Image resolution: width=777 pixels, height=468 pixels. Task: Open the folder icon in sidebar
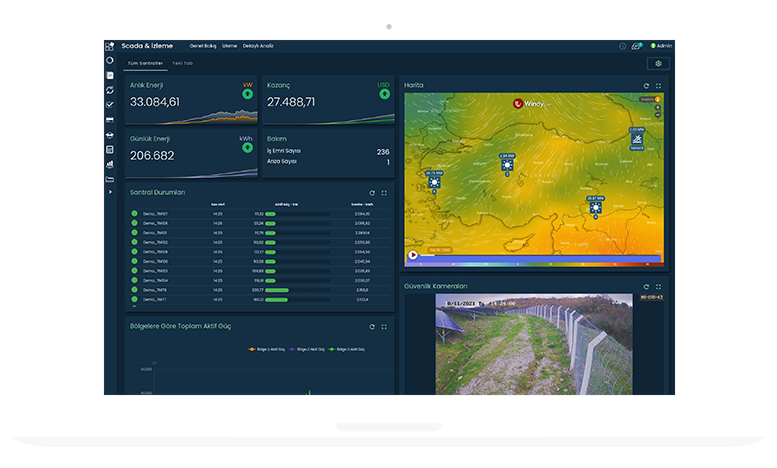110,178
